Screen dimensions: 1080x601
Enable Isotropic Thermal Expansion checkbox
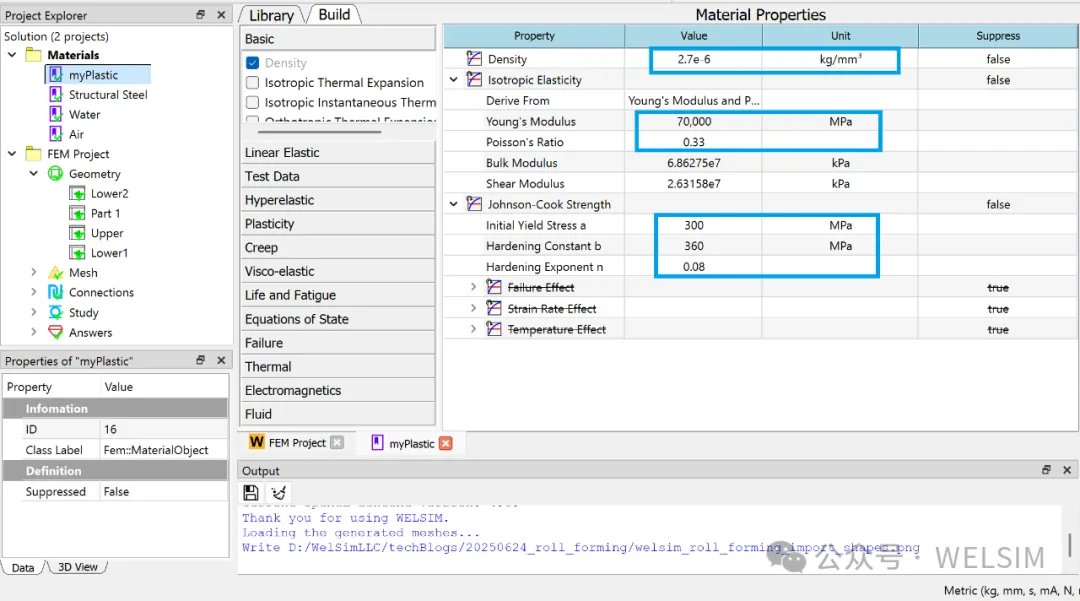253,83
